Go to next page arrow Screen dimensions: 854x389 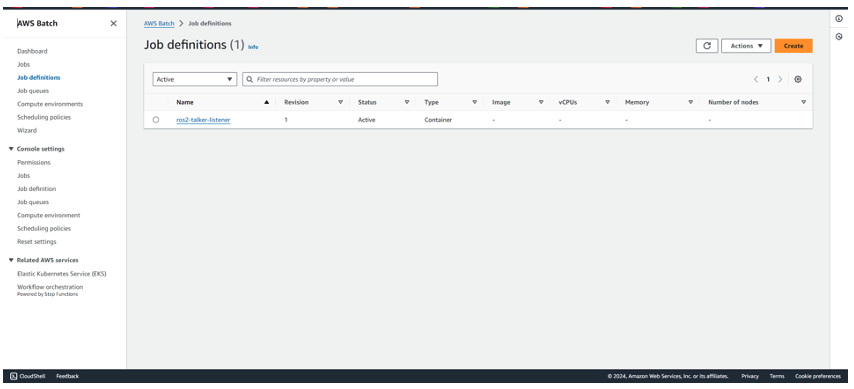[x=780, y=79]
